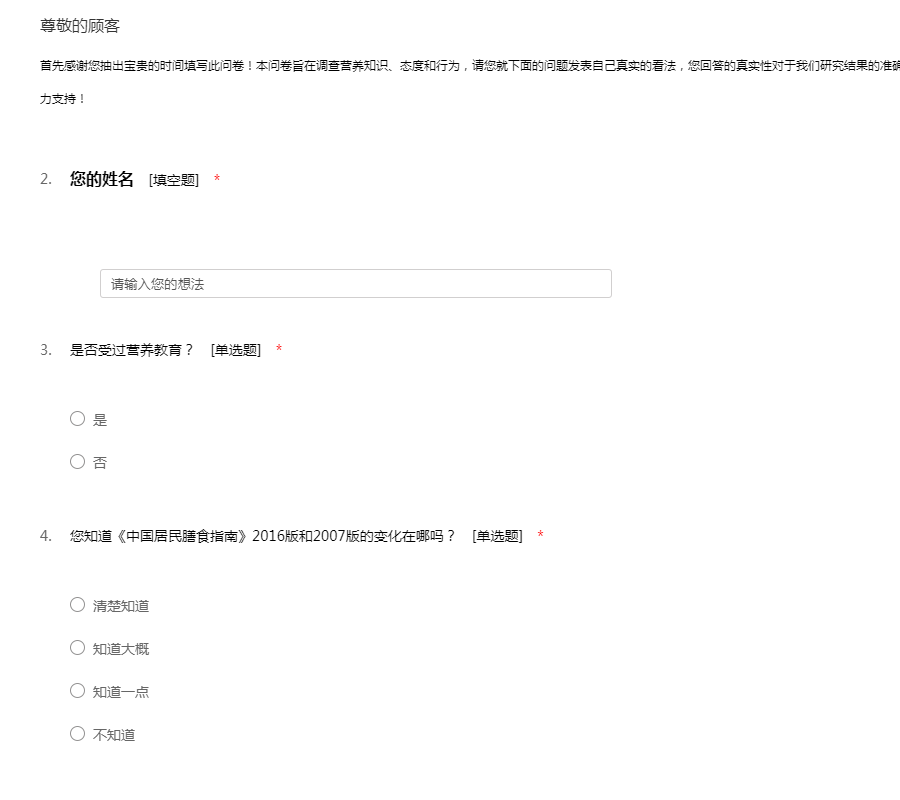
Task: Pick the '不知道' radio button
Action: point(77,734)
